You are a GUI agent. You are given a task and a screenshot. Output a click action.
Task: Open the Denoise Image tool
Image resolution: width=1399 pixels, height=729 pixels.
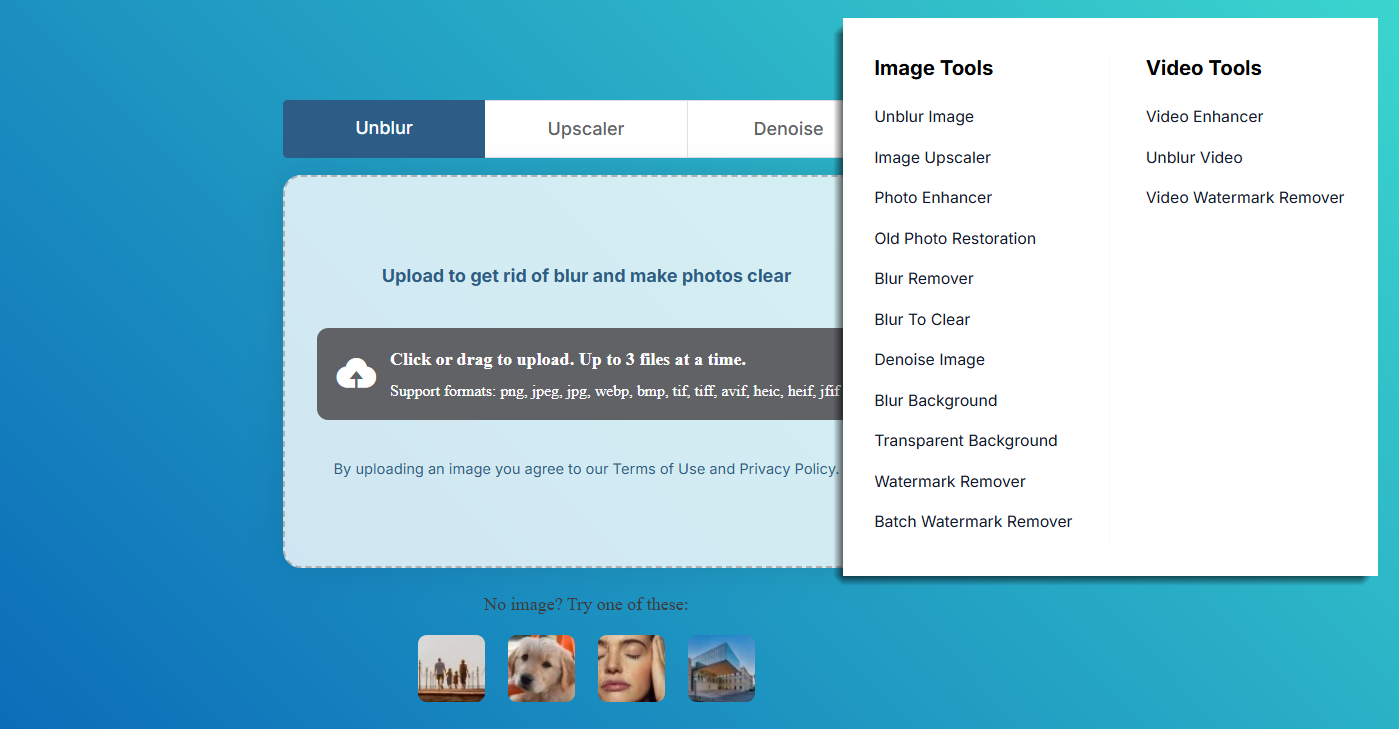pyautogui.click(x=929, y=359)
